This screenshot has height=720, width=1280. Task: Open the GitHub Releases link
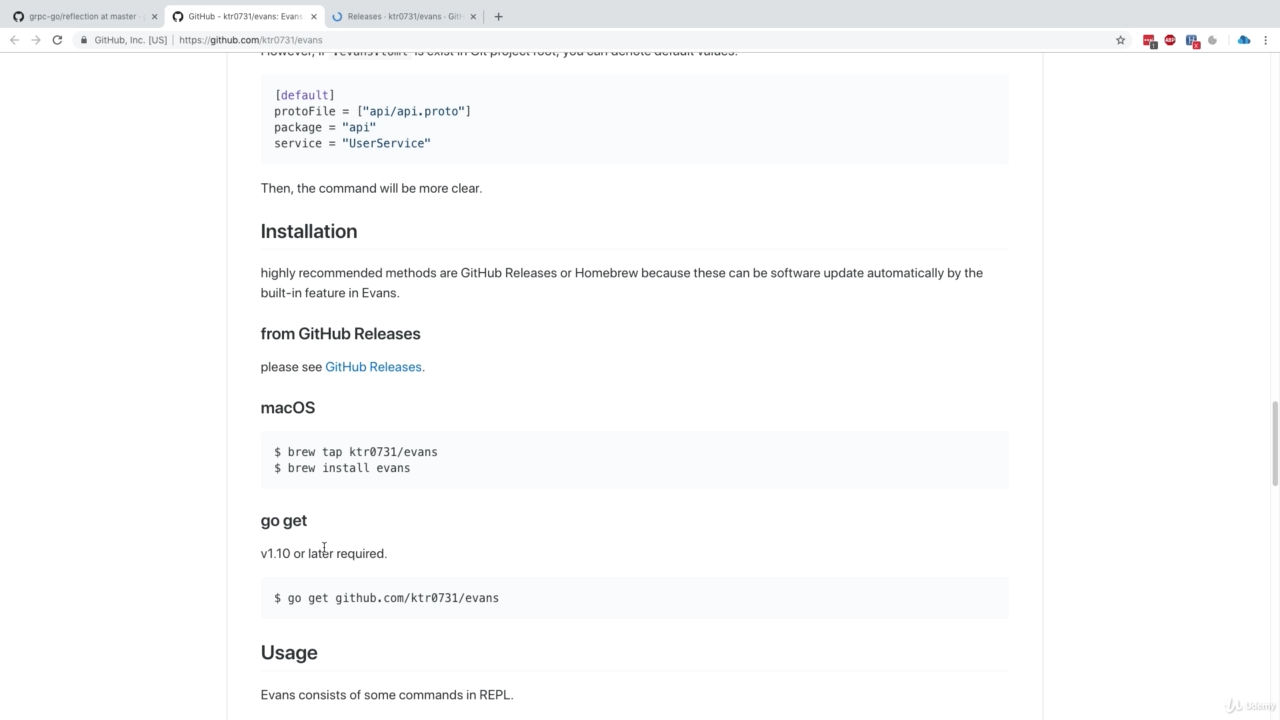tap(373, 367)
